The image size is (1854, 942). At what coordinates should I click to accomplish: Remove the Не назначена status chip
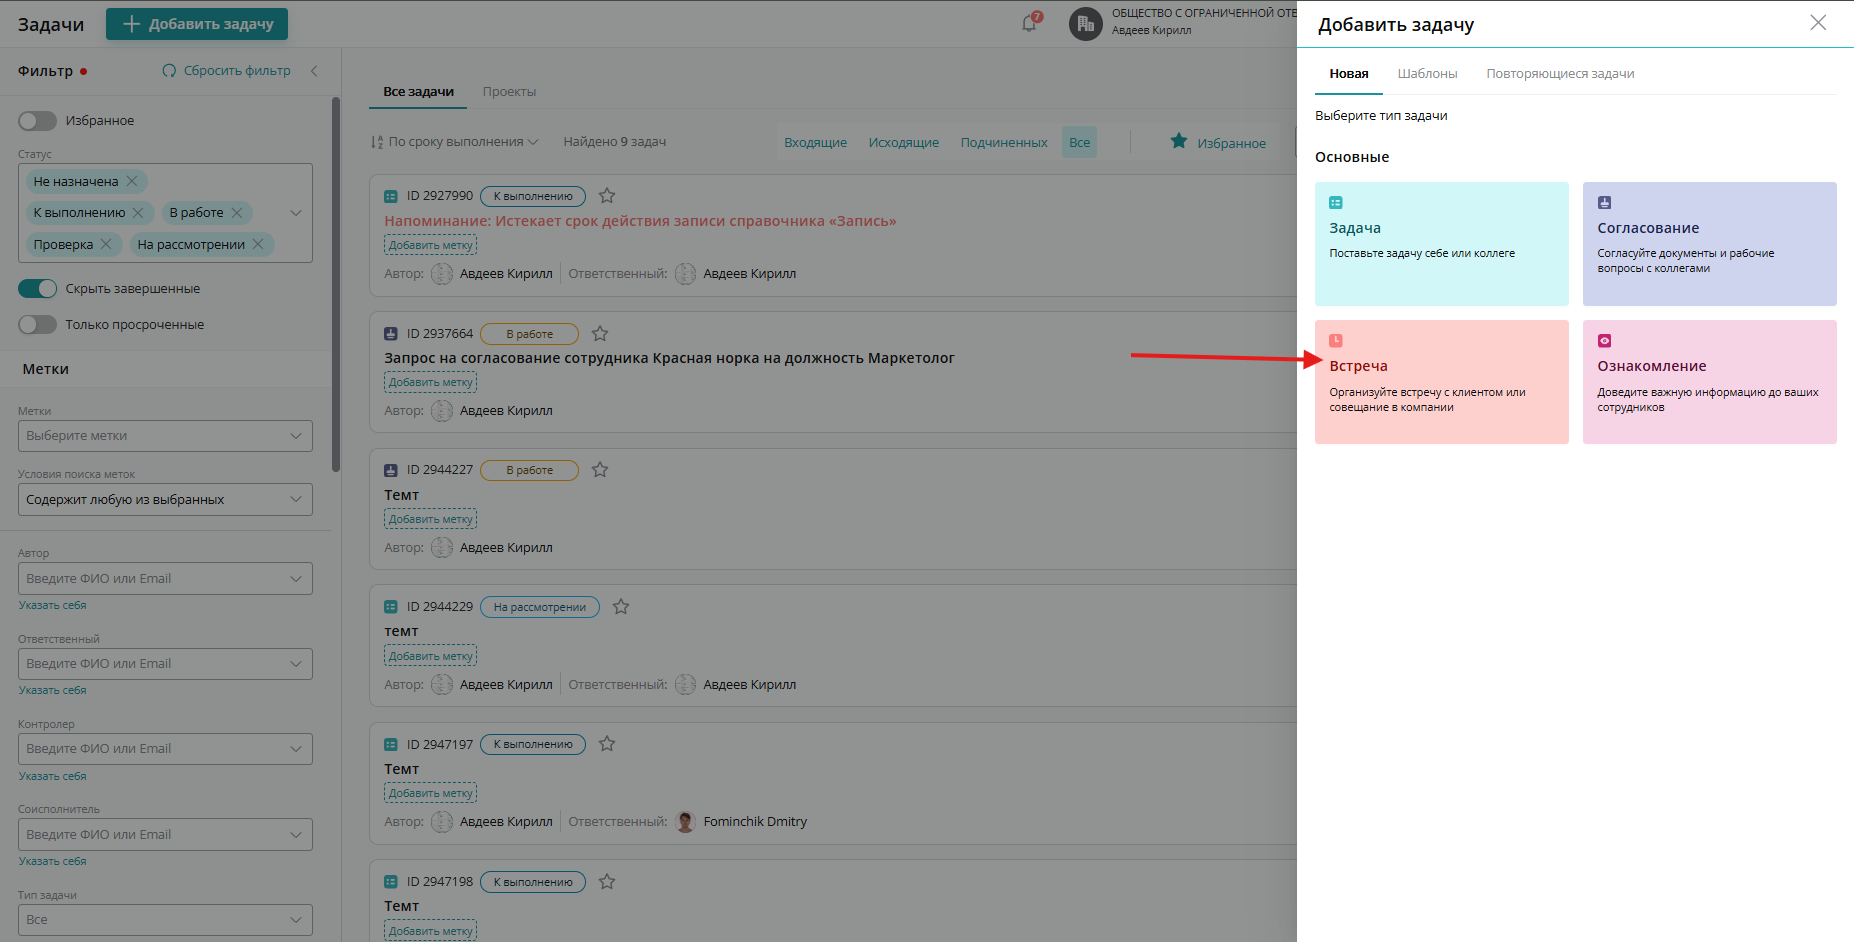(x=132, y=181)
